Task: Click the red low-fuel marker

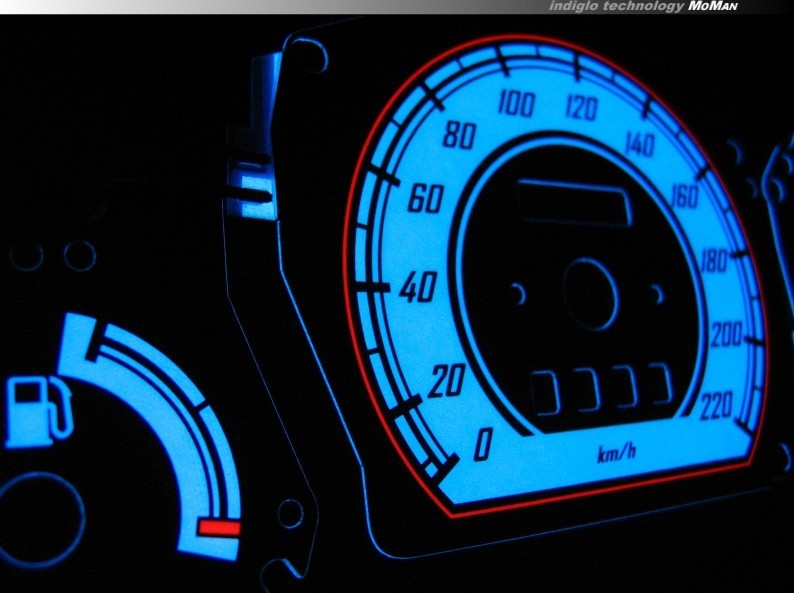Action: point(219,528)
